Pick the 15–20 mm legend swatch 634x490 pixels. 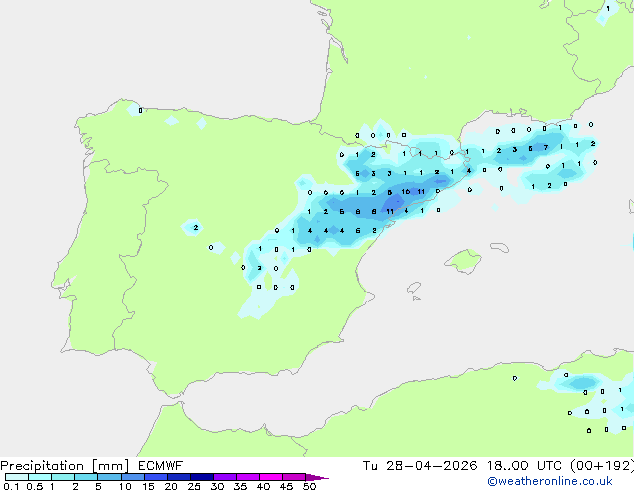pyautogui.click(x=156, y=477)
